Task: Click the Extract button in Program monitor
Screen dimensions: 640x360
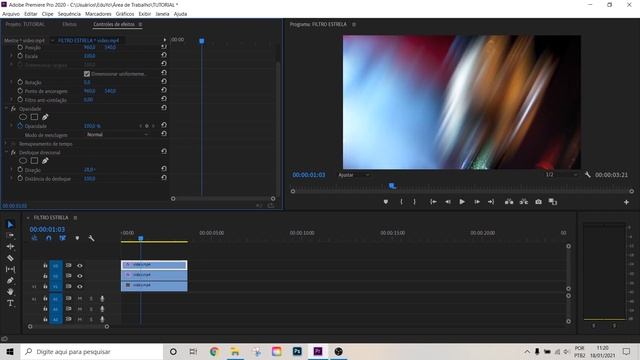Action: coord(524,202)
